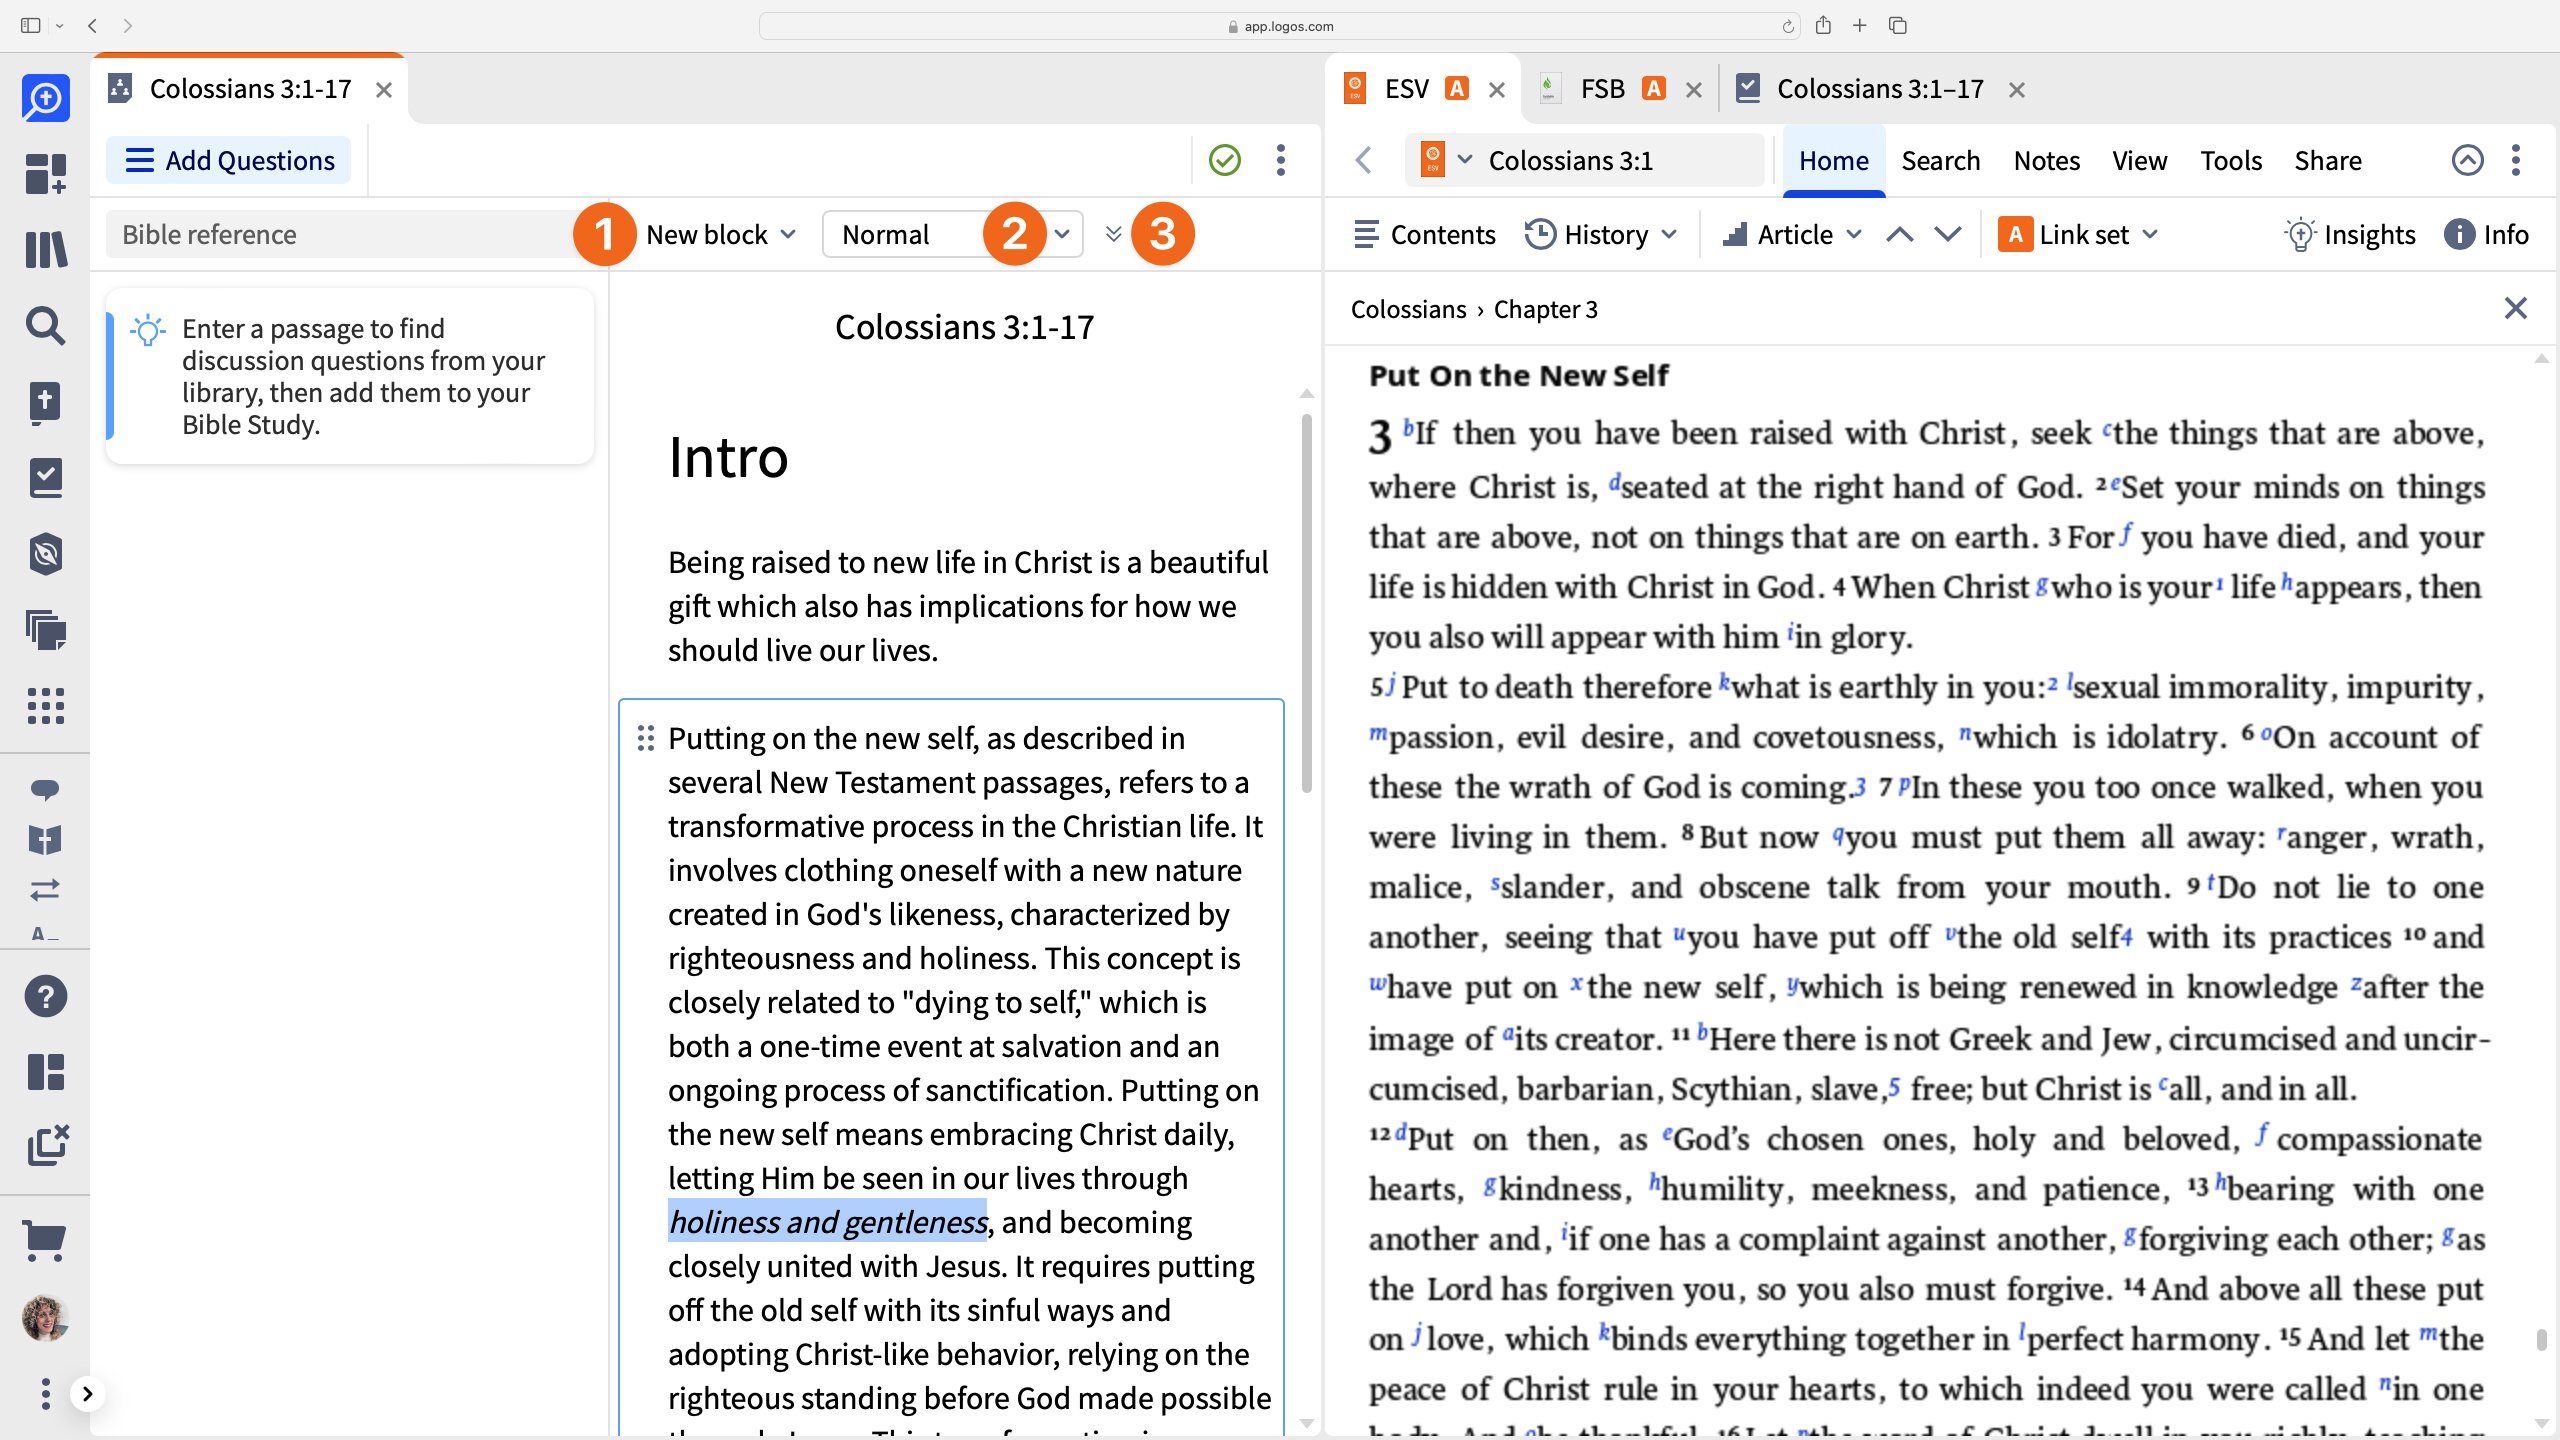Viewport: 2560px width, 1440px height.
Task: Click the ESV panel back arrow
Action: click(x=1364, y=160)
